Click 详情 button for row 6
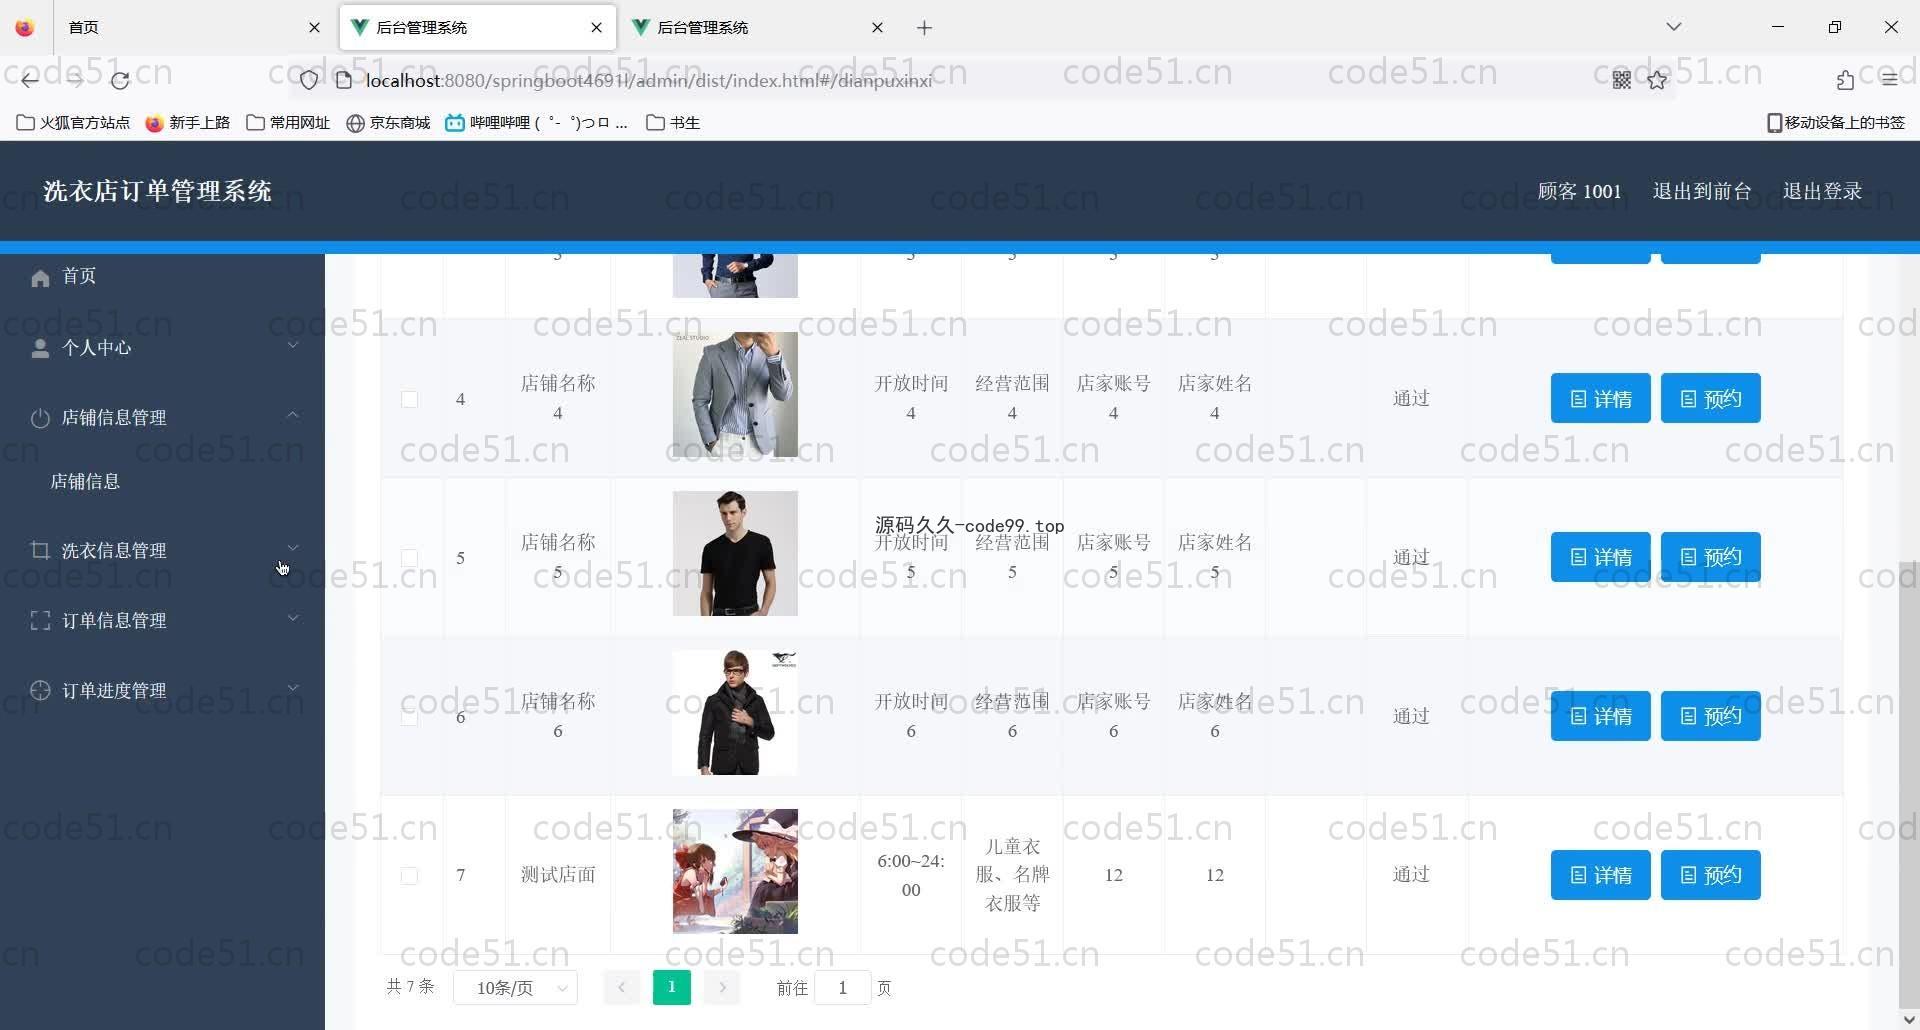Viewport: 1920px width, 1030px height. coord(1600,716)
